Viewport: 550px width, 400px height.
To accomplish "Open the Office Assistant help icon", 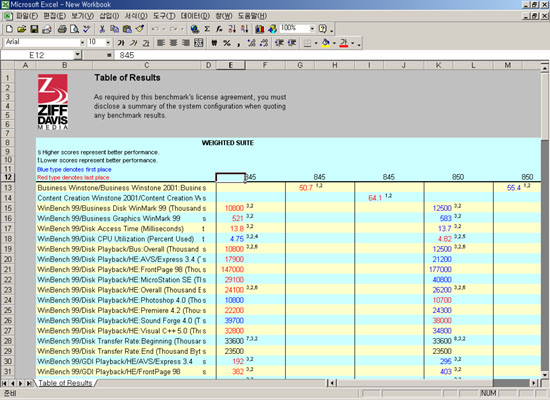I will coord(323,29).
